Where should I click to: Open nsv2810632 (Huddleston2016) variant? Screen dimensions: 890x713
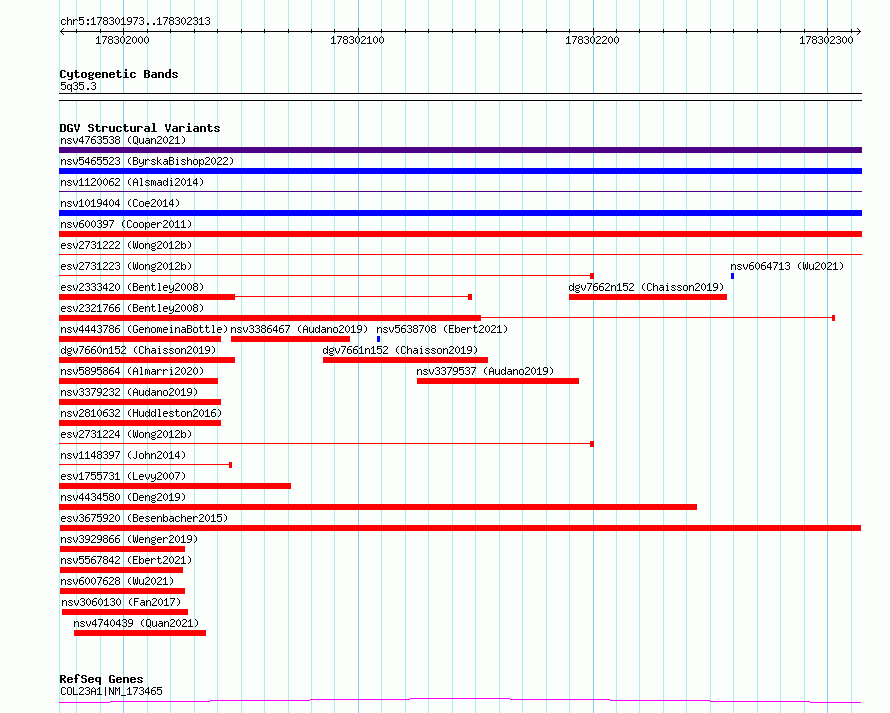(141, 413)
